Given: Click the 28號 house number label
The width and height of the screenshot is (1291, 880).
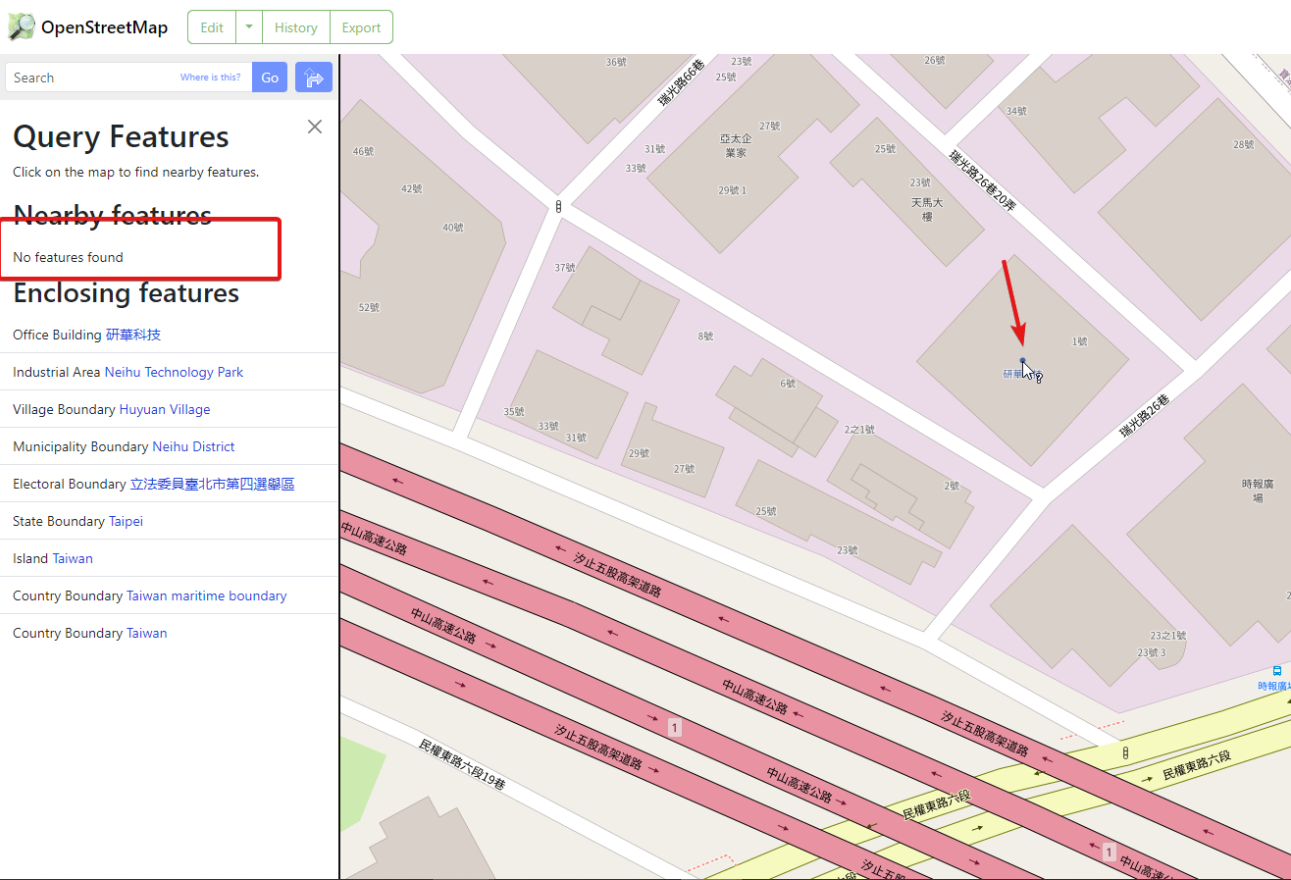Looking at the screenshot, I should (1243, 145).
